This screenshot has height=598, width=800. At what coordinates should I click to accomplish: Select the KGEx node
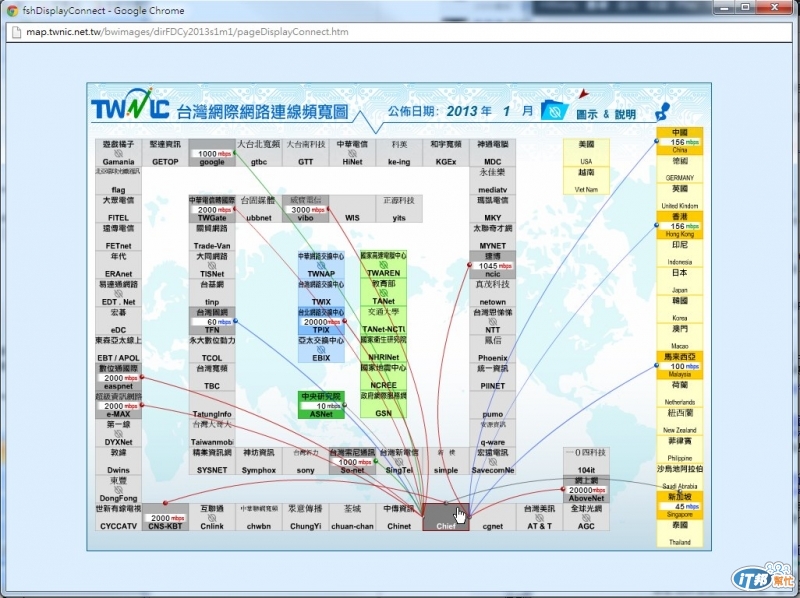point(445,153)
